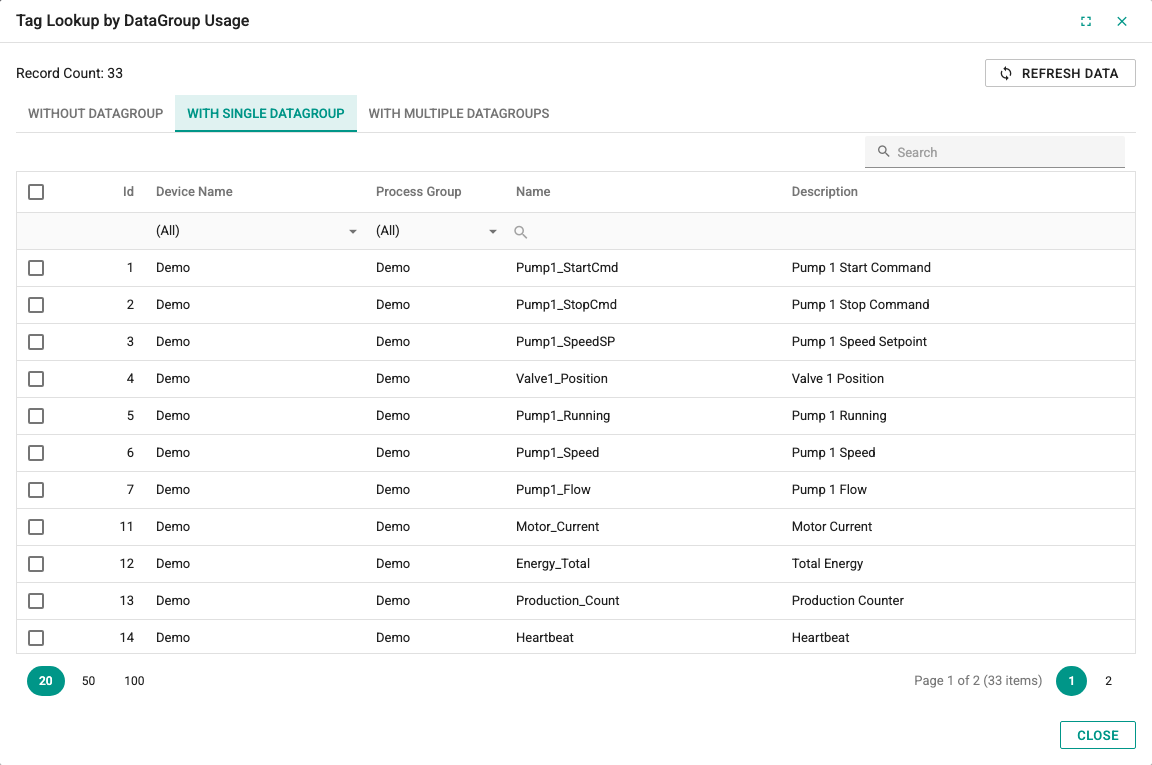Sort by the Description column header
Screen dimensions: 1152x765
pyautogui.click(x=824, y=192)
